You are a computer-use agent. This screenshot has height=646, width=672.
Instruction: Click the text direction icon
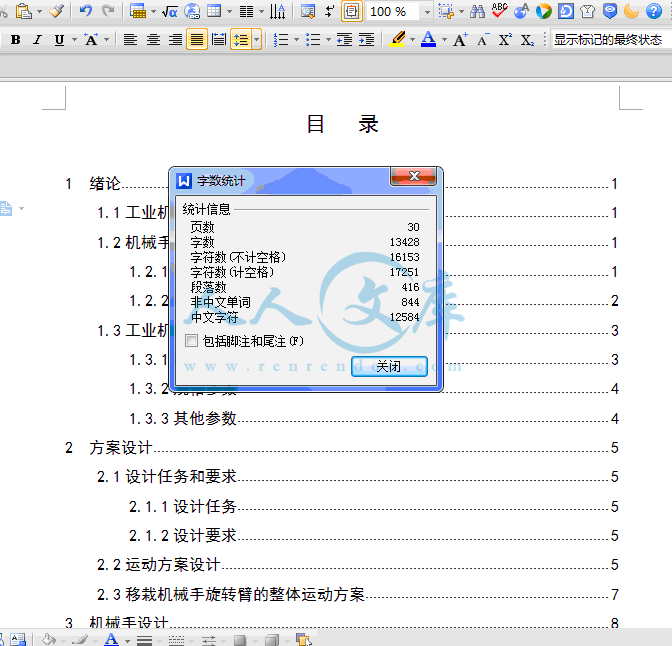pyautogui.click(x=277, y=11)
